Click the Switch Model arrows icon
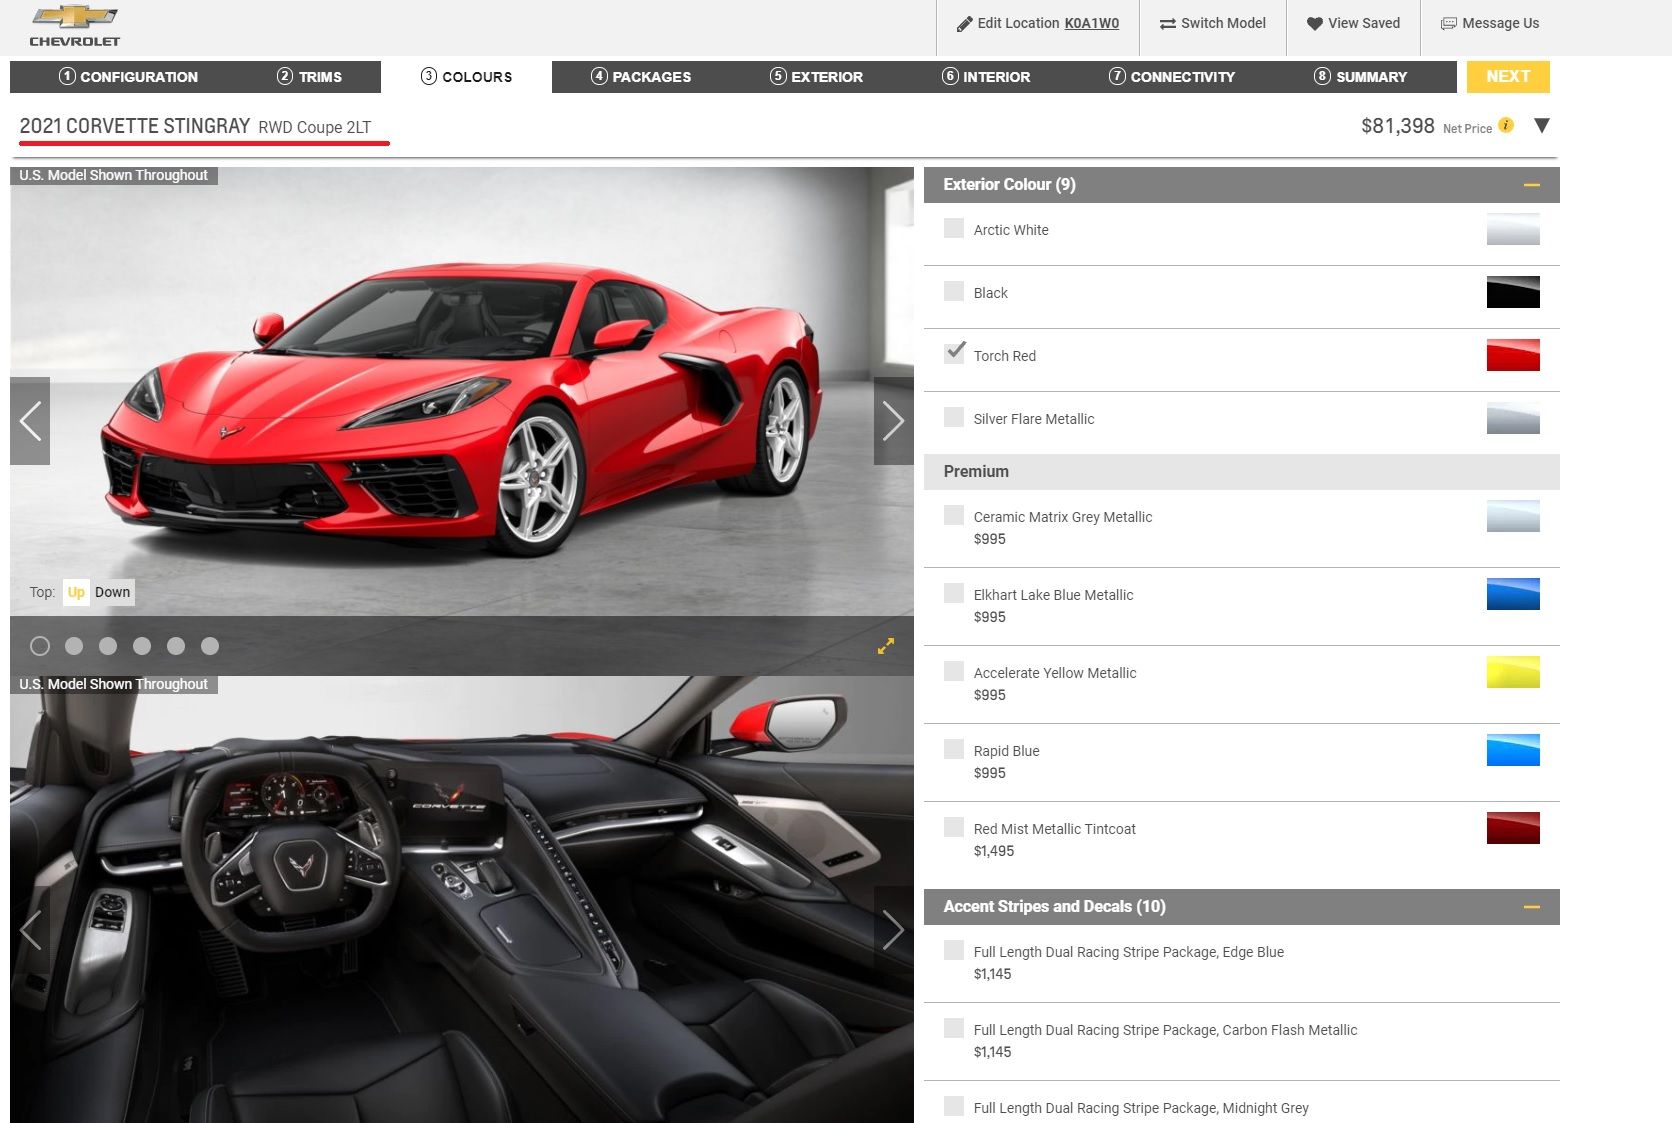The width and height of the screenshot is (1672, 1123). click(x=1167, y=24)
